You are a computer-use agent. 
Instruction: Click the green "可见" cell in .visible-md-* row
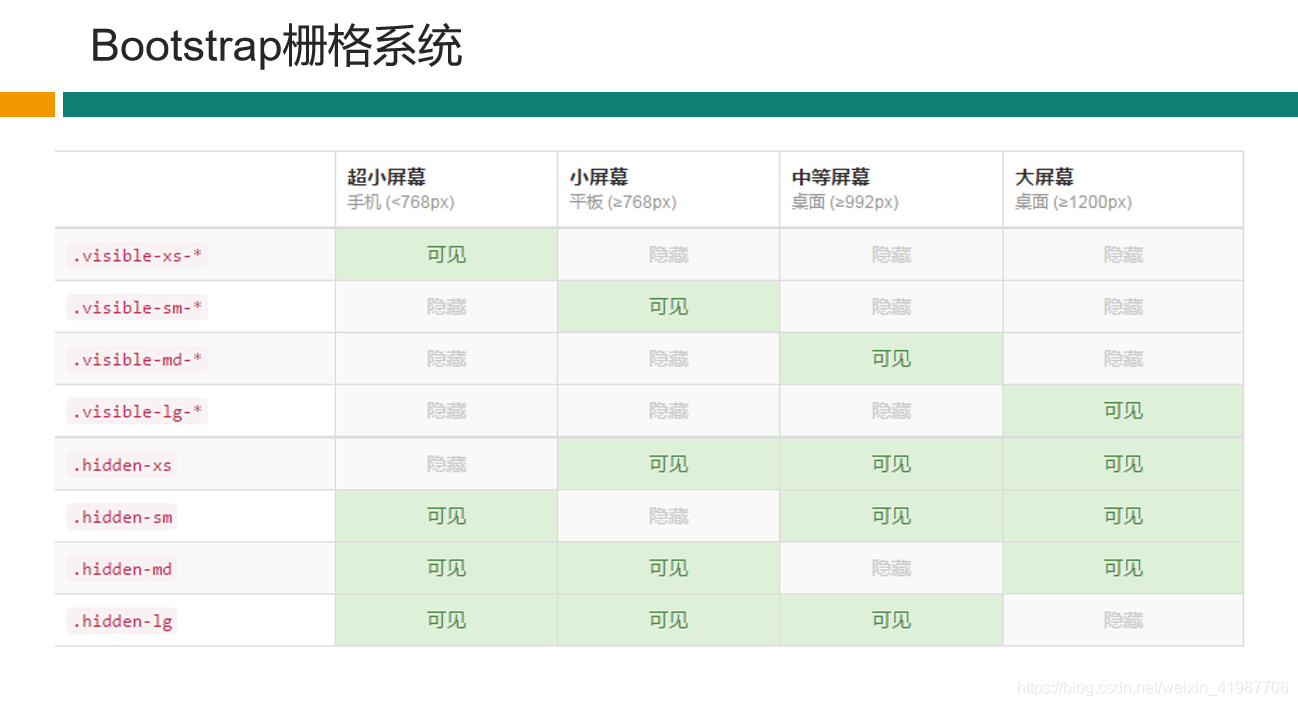[891, 359]
